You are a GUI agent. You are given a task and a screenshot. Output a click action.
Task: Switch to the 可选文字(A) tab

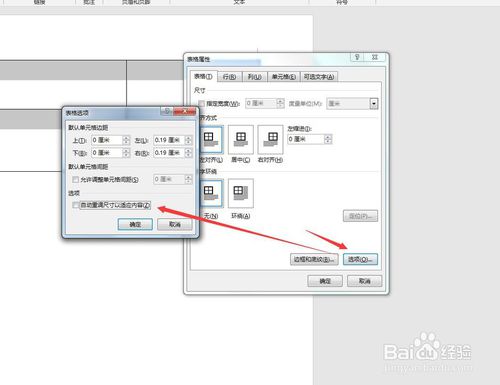pyautogui.click(x=319, y=77)
